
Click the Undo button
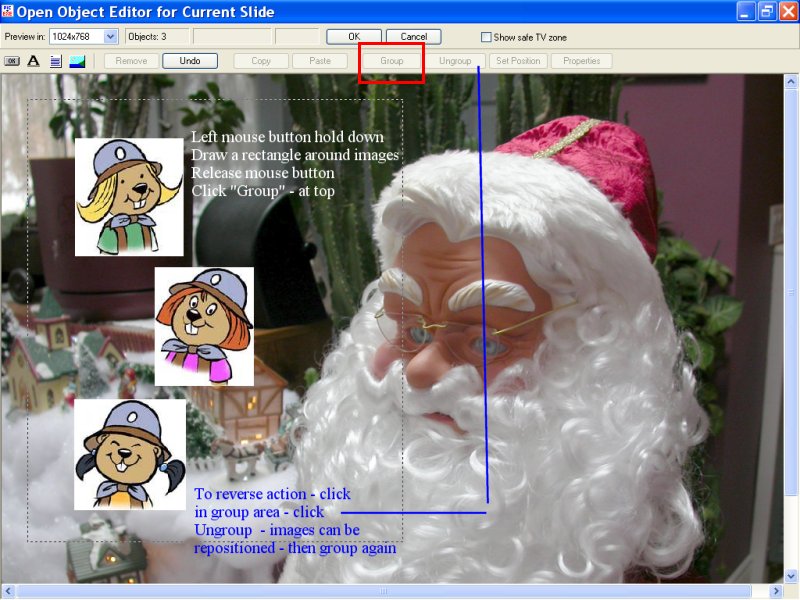coord(190,61)
